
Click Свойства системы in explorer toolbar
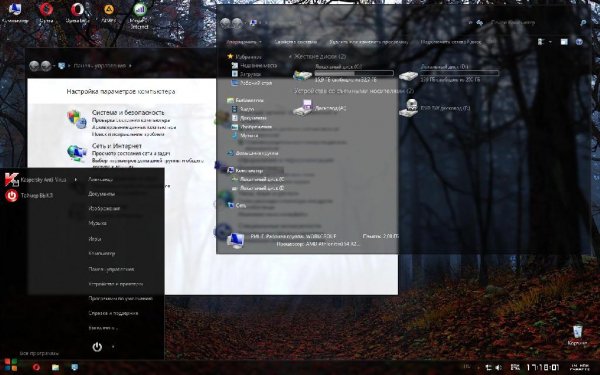[x=295, y=42]
